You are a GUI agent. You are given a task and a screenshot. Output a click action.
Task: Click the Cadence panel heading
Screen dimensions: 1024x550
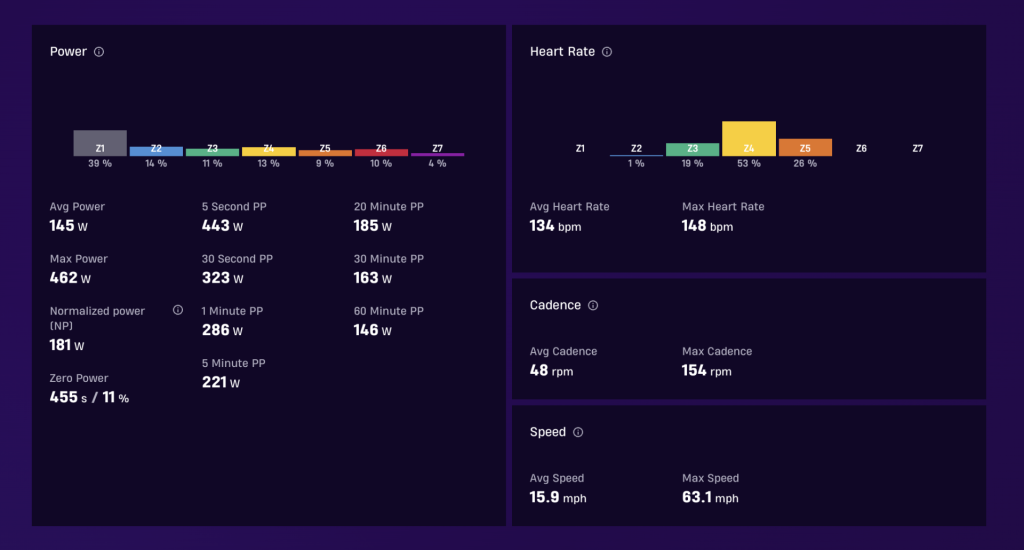(x=555, y=305)
